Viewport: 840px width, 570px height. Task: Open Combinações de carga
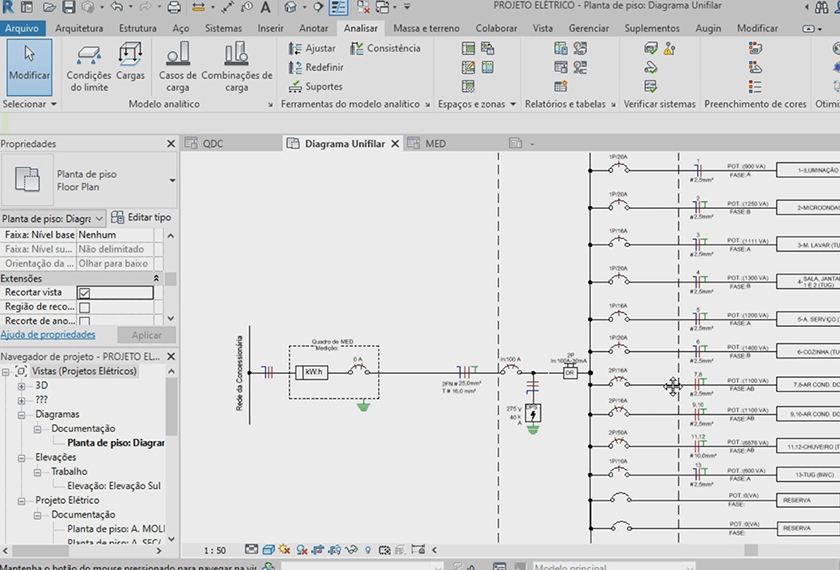point(236,66)
